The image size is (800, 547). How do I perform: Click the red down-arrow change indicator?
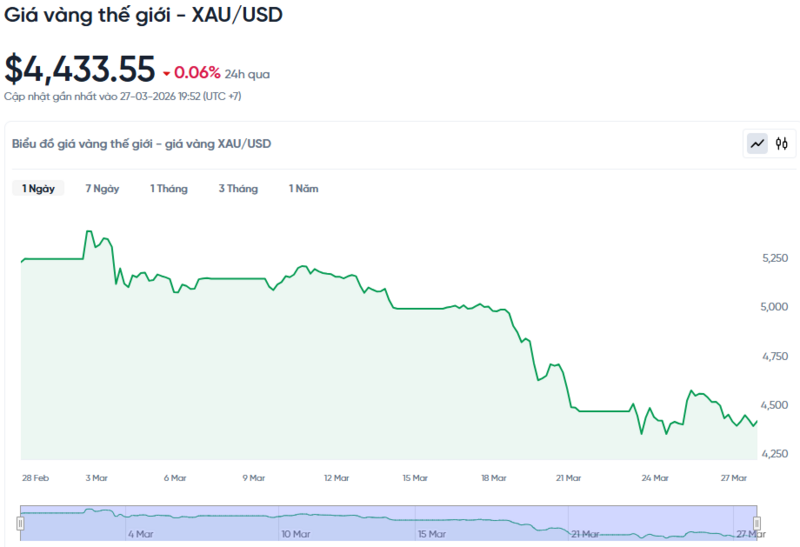[165, 73]
